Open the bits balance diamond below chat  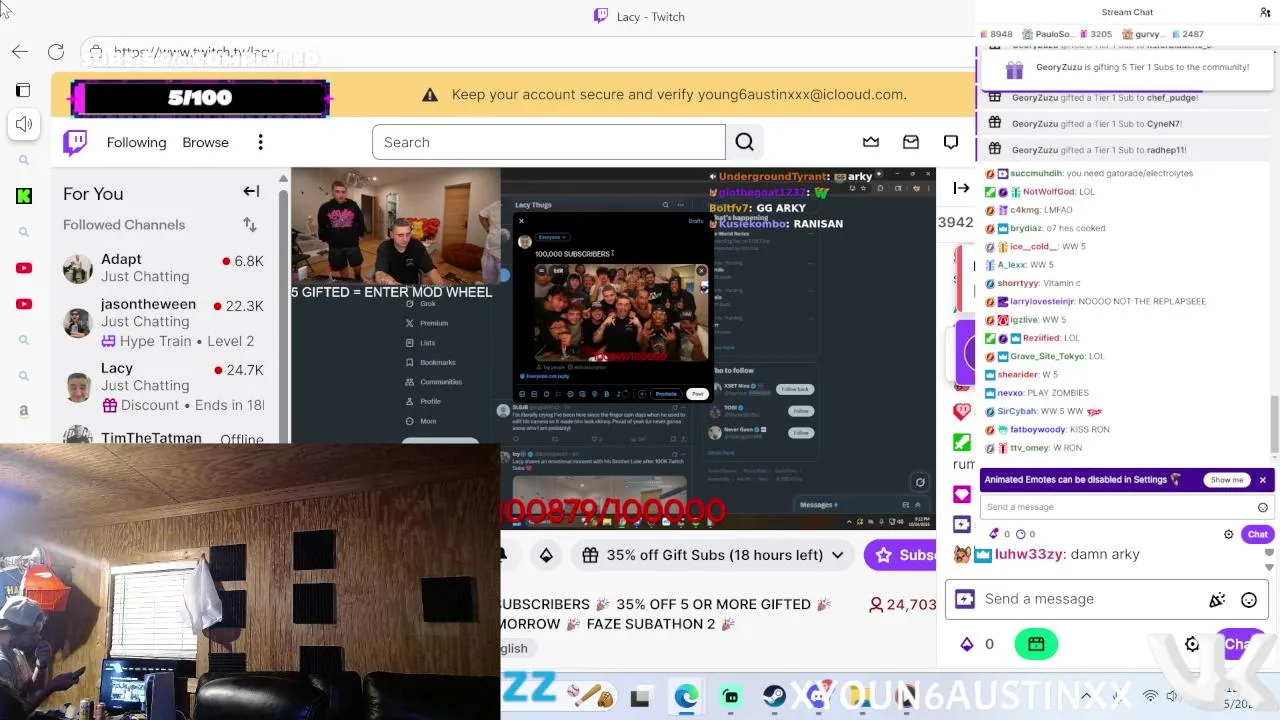coord(967,644)
